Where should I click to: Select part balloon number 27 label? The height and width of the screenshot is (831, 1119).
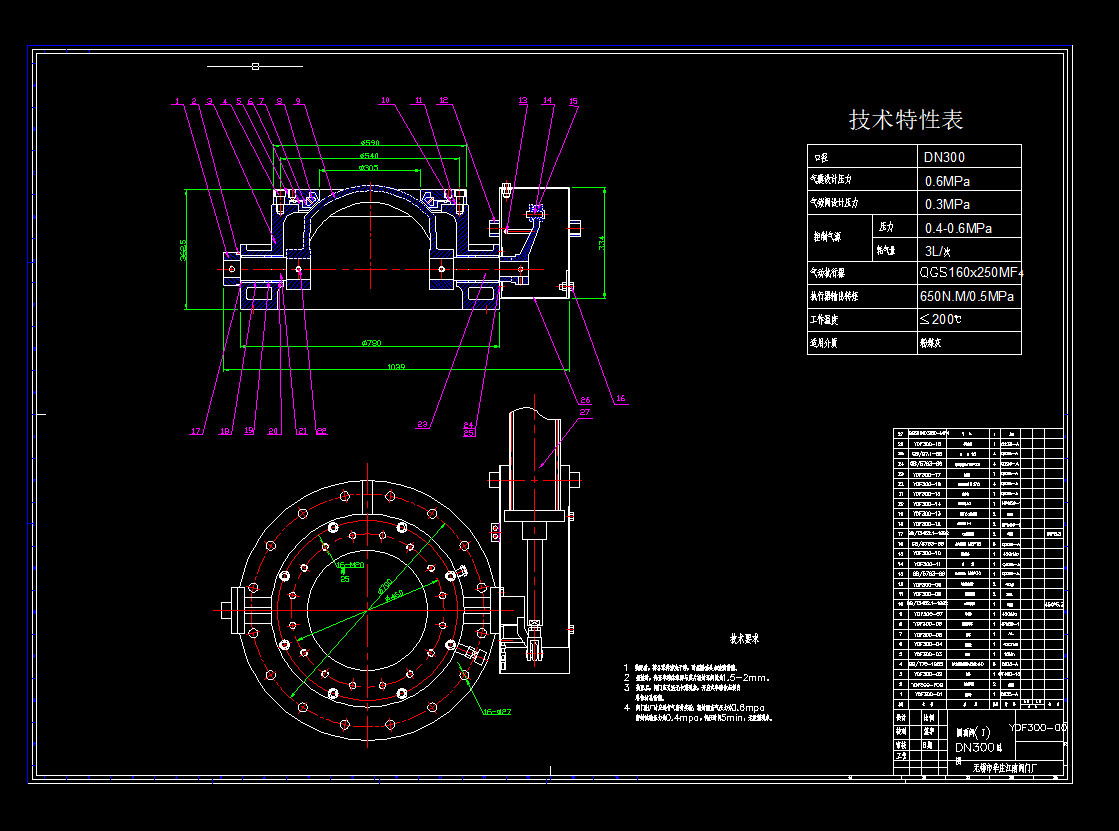click(585, 412)
